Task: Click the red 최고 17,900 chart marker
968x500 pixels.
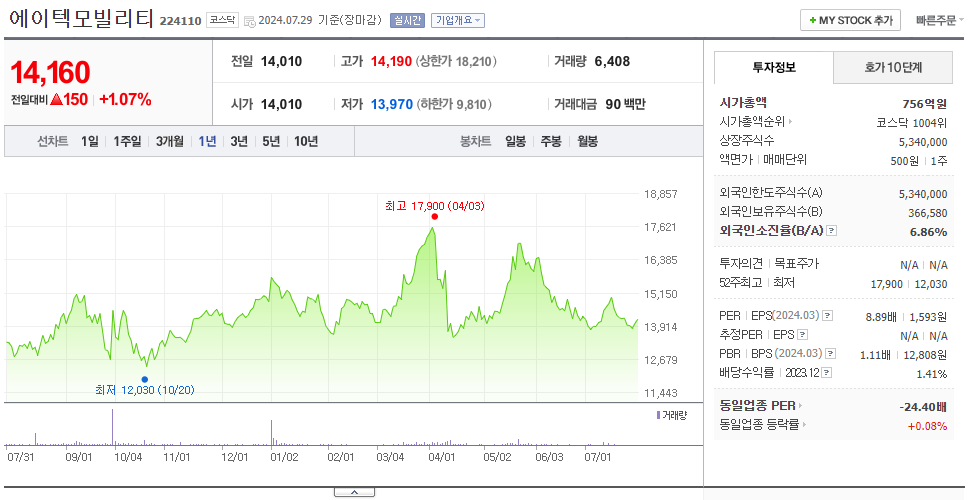Action: coord(435,217)
